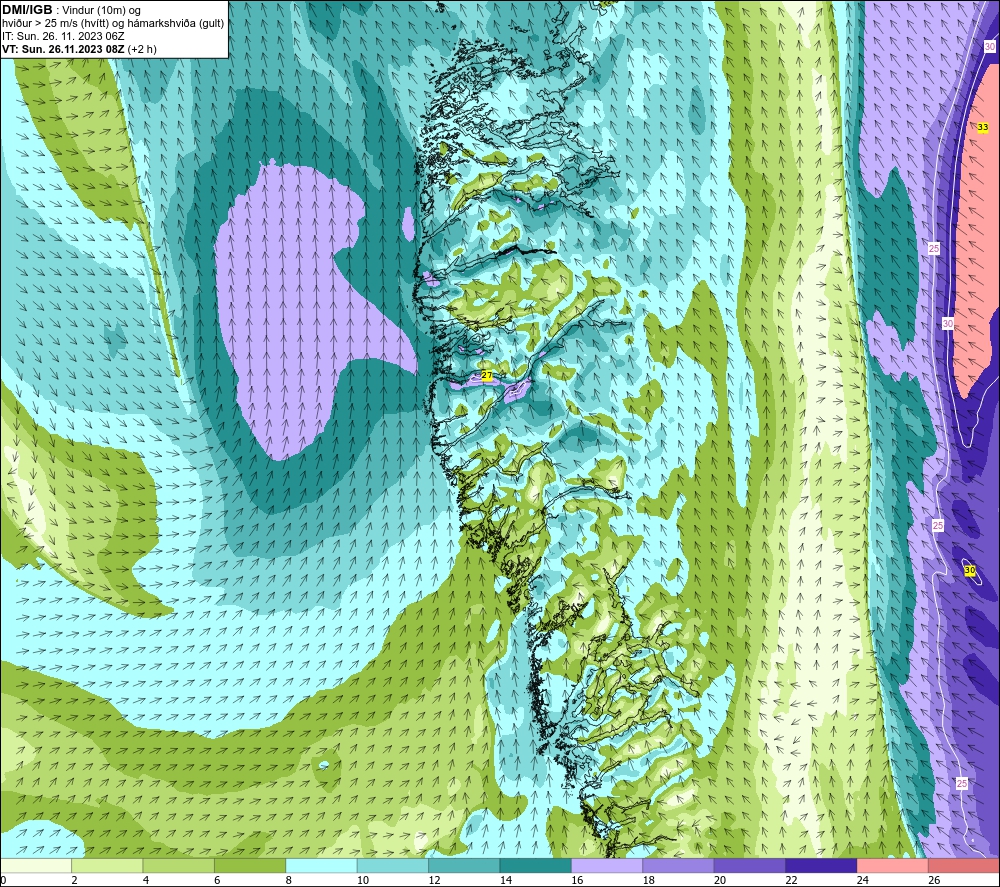
Task: Click the topmost white '25' contour label
Action: pos(934,248)
